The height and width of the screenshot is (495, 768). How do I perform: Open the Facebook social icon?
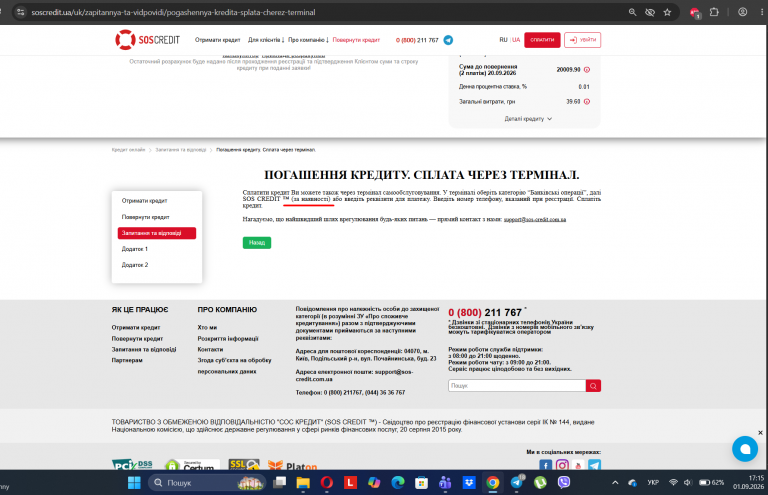(x=545, y=465)
